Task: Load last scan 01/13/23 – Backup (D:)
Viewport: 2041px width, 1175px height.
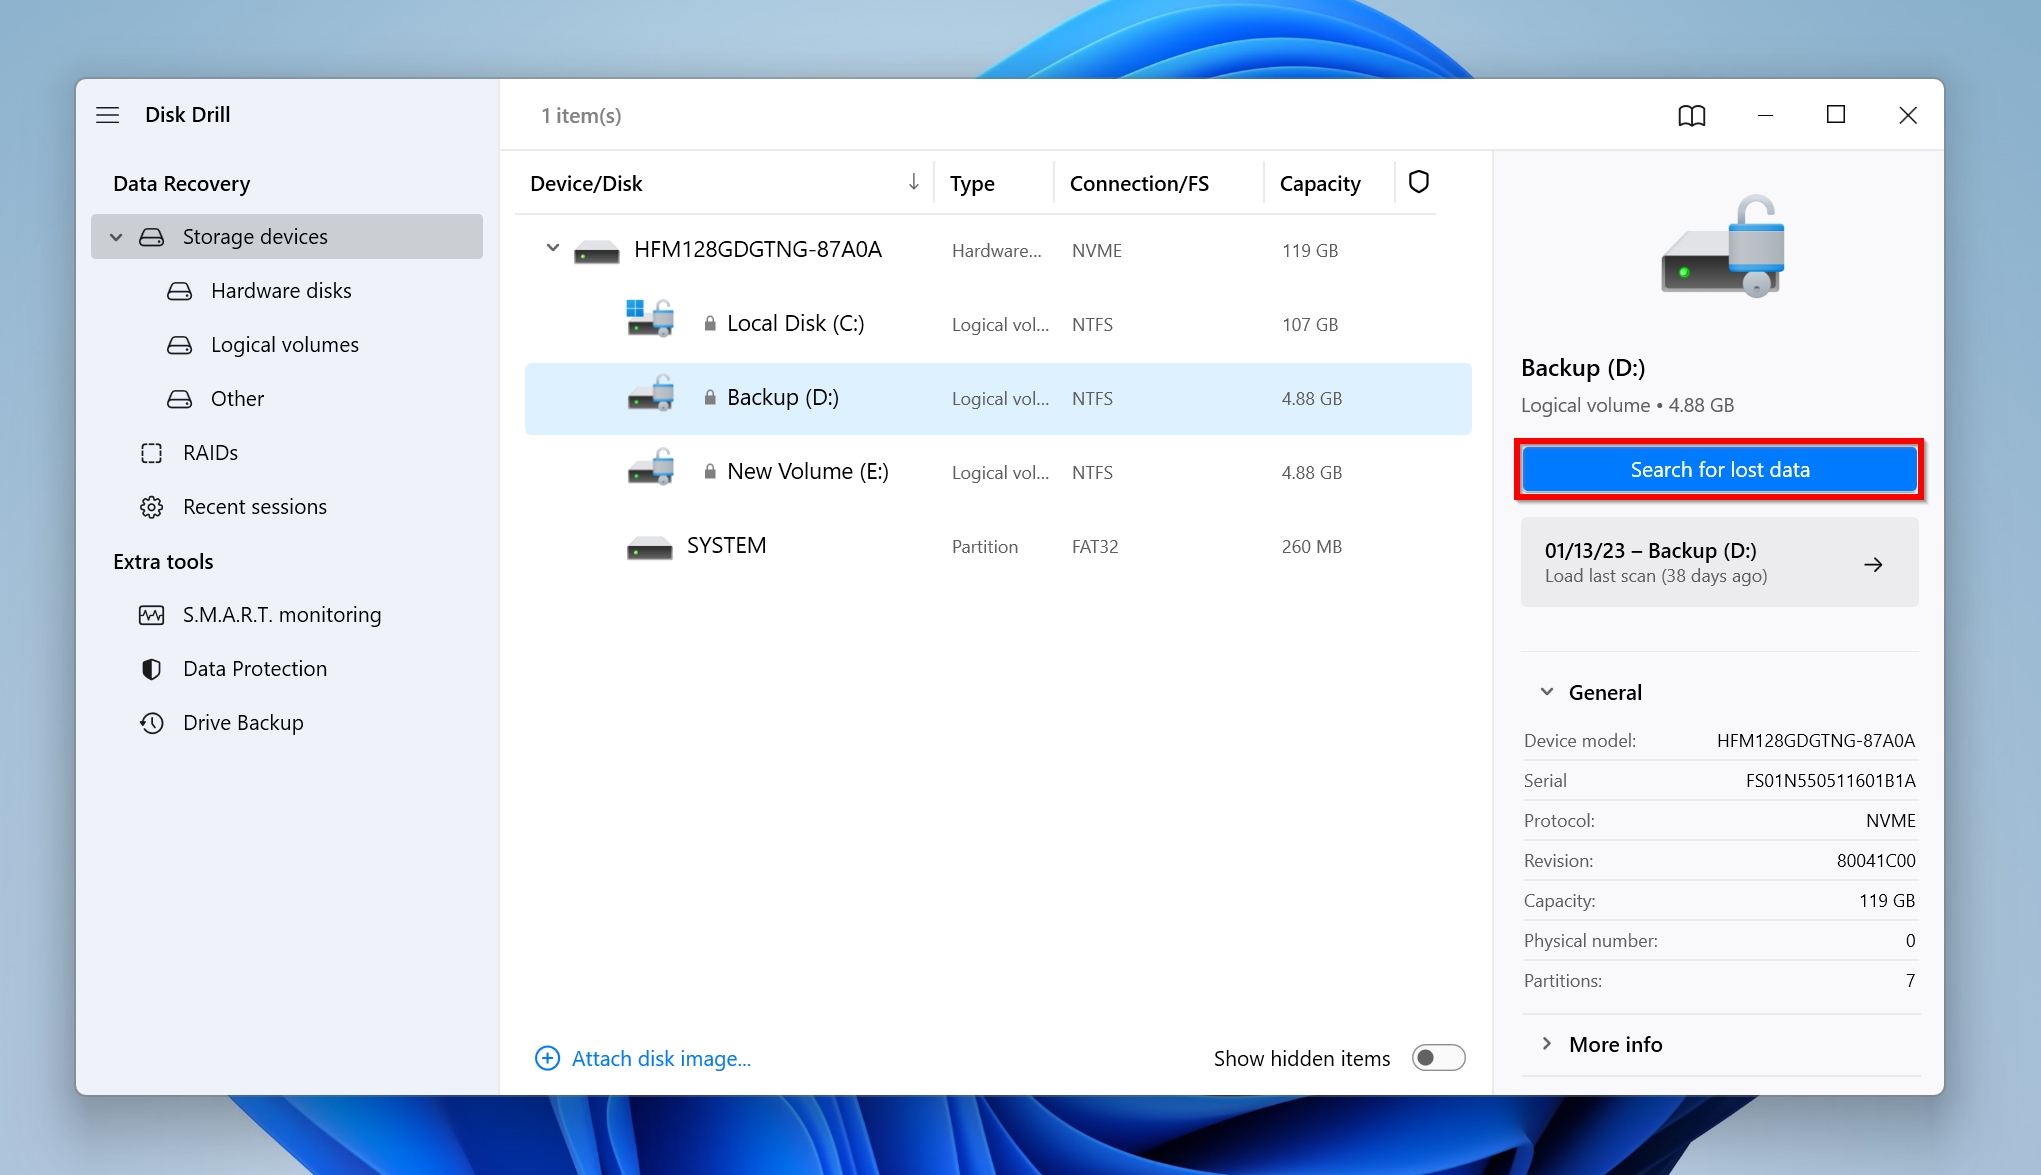Action: point(1720,562)
